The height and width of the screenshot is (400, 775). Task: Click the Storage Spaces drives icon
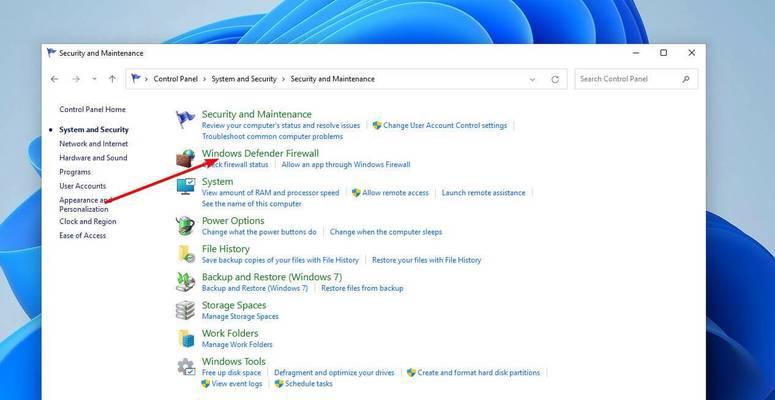(x=185, y=310)
